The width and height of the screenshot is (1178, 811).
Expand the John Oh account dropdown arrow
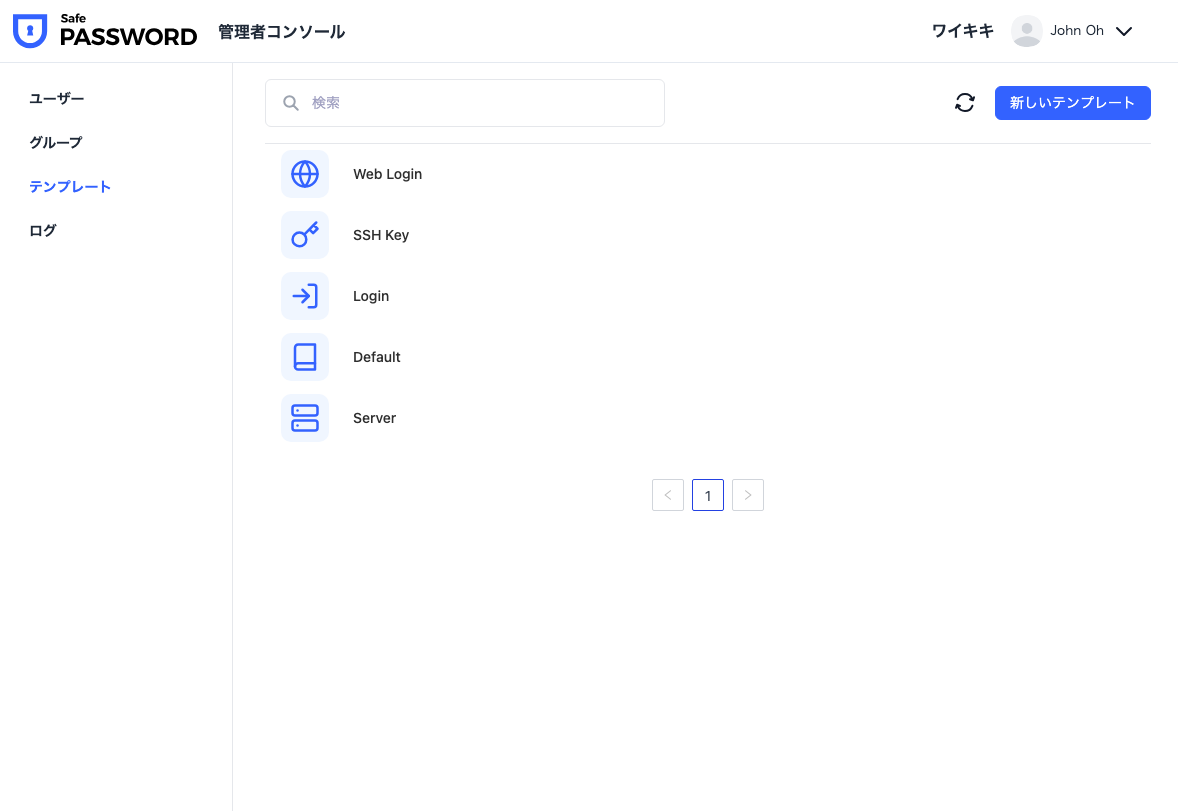point(1124,31)
